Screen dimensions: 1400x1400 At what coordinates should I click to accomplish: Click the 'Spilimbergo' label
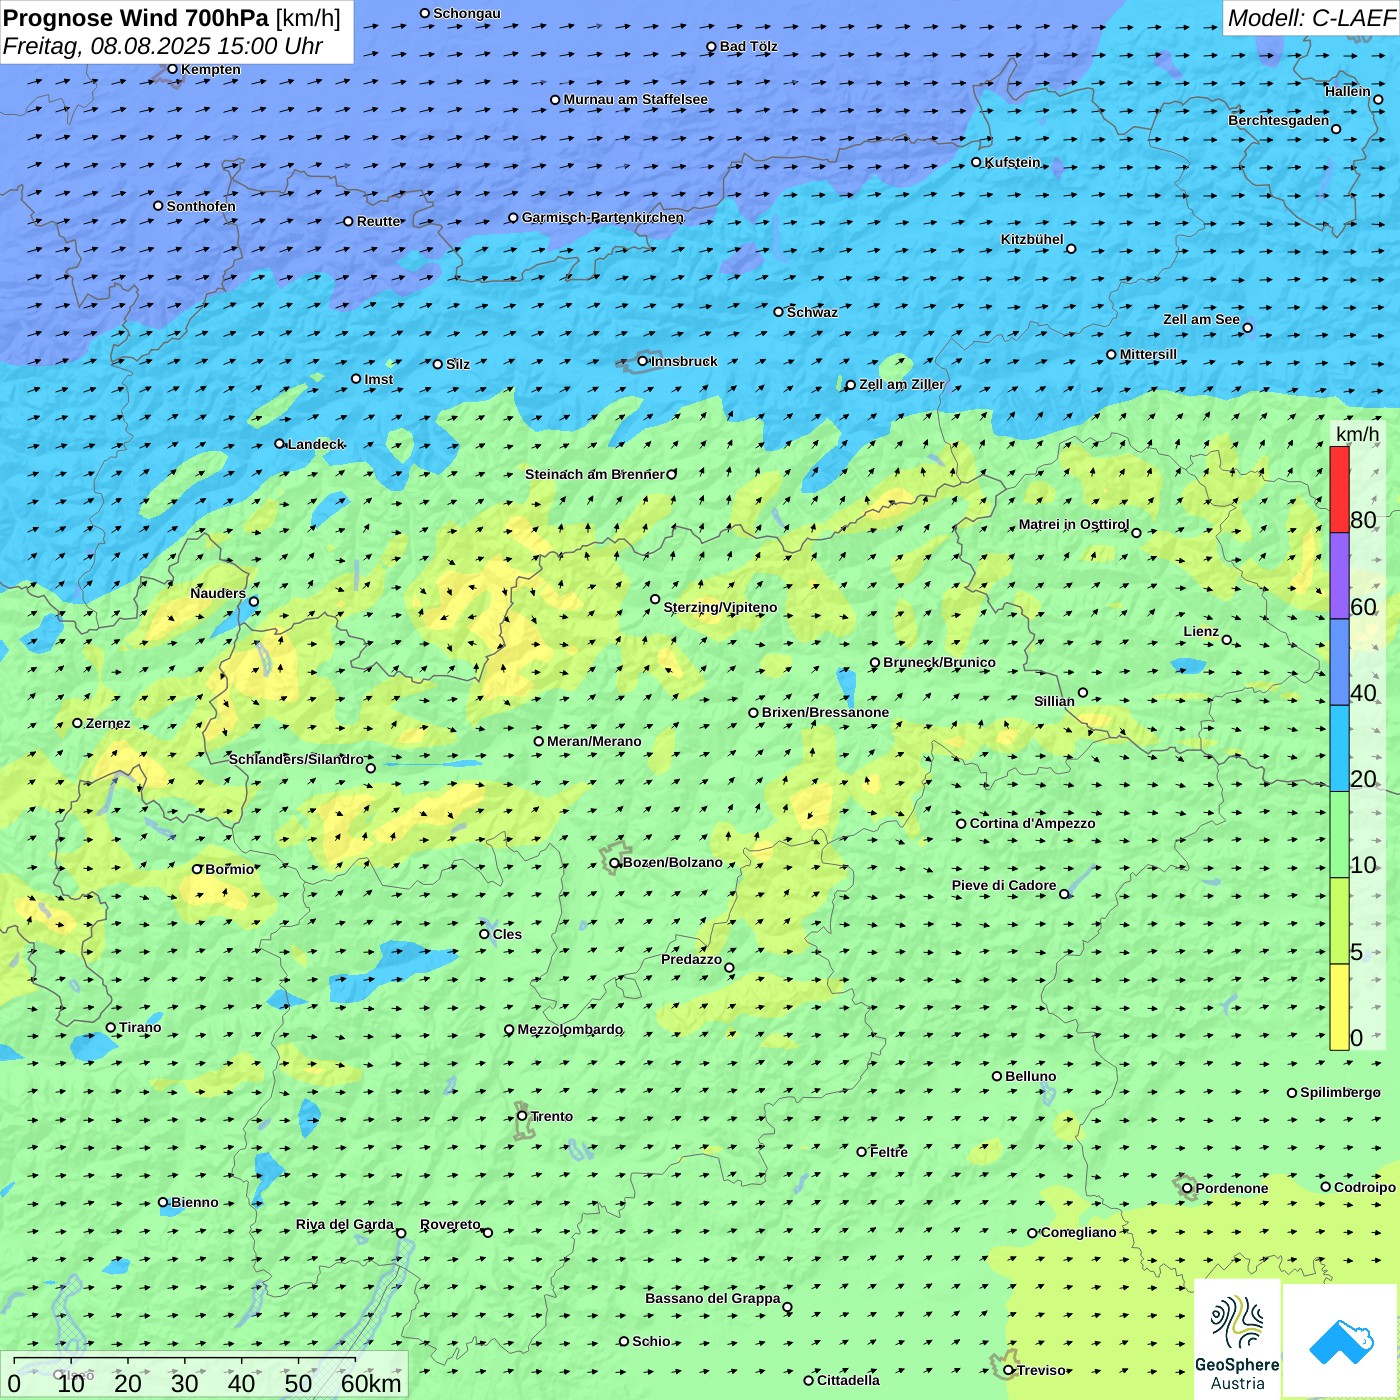pyautogui.click(x=1340, y=1092)
